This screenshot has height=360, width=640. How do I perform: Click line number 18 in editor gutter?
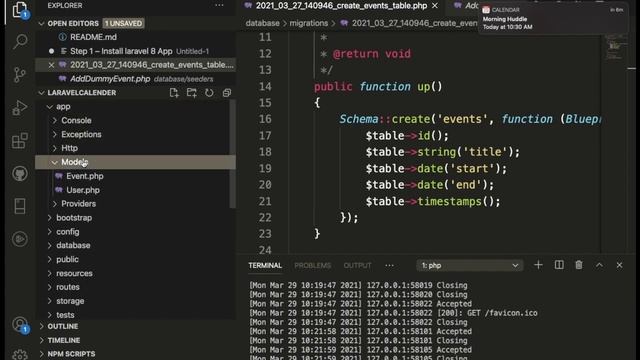pyautogui.click(x=265, y=152)
